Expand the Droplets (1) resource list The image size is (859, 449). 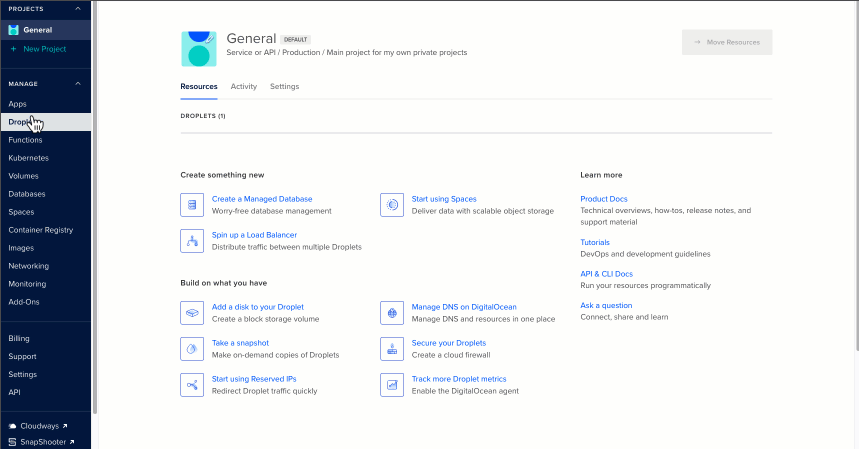(x=203, y=116)
